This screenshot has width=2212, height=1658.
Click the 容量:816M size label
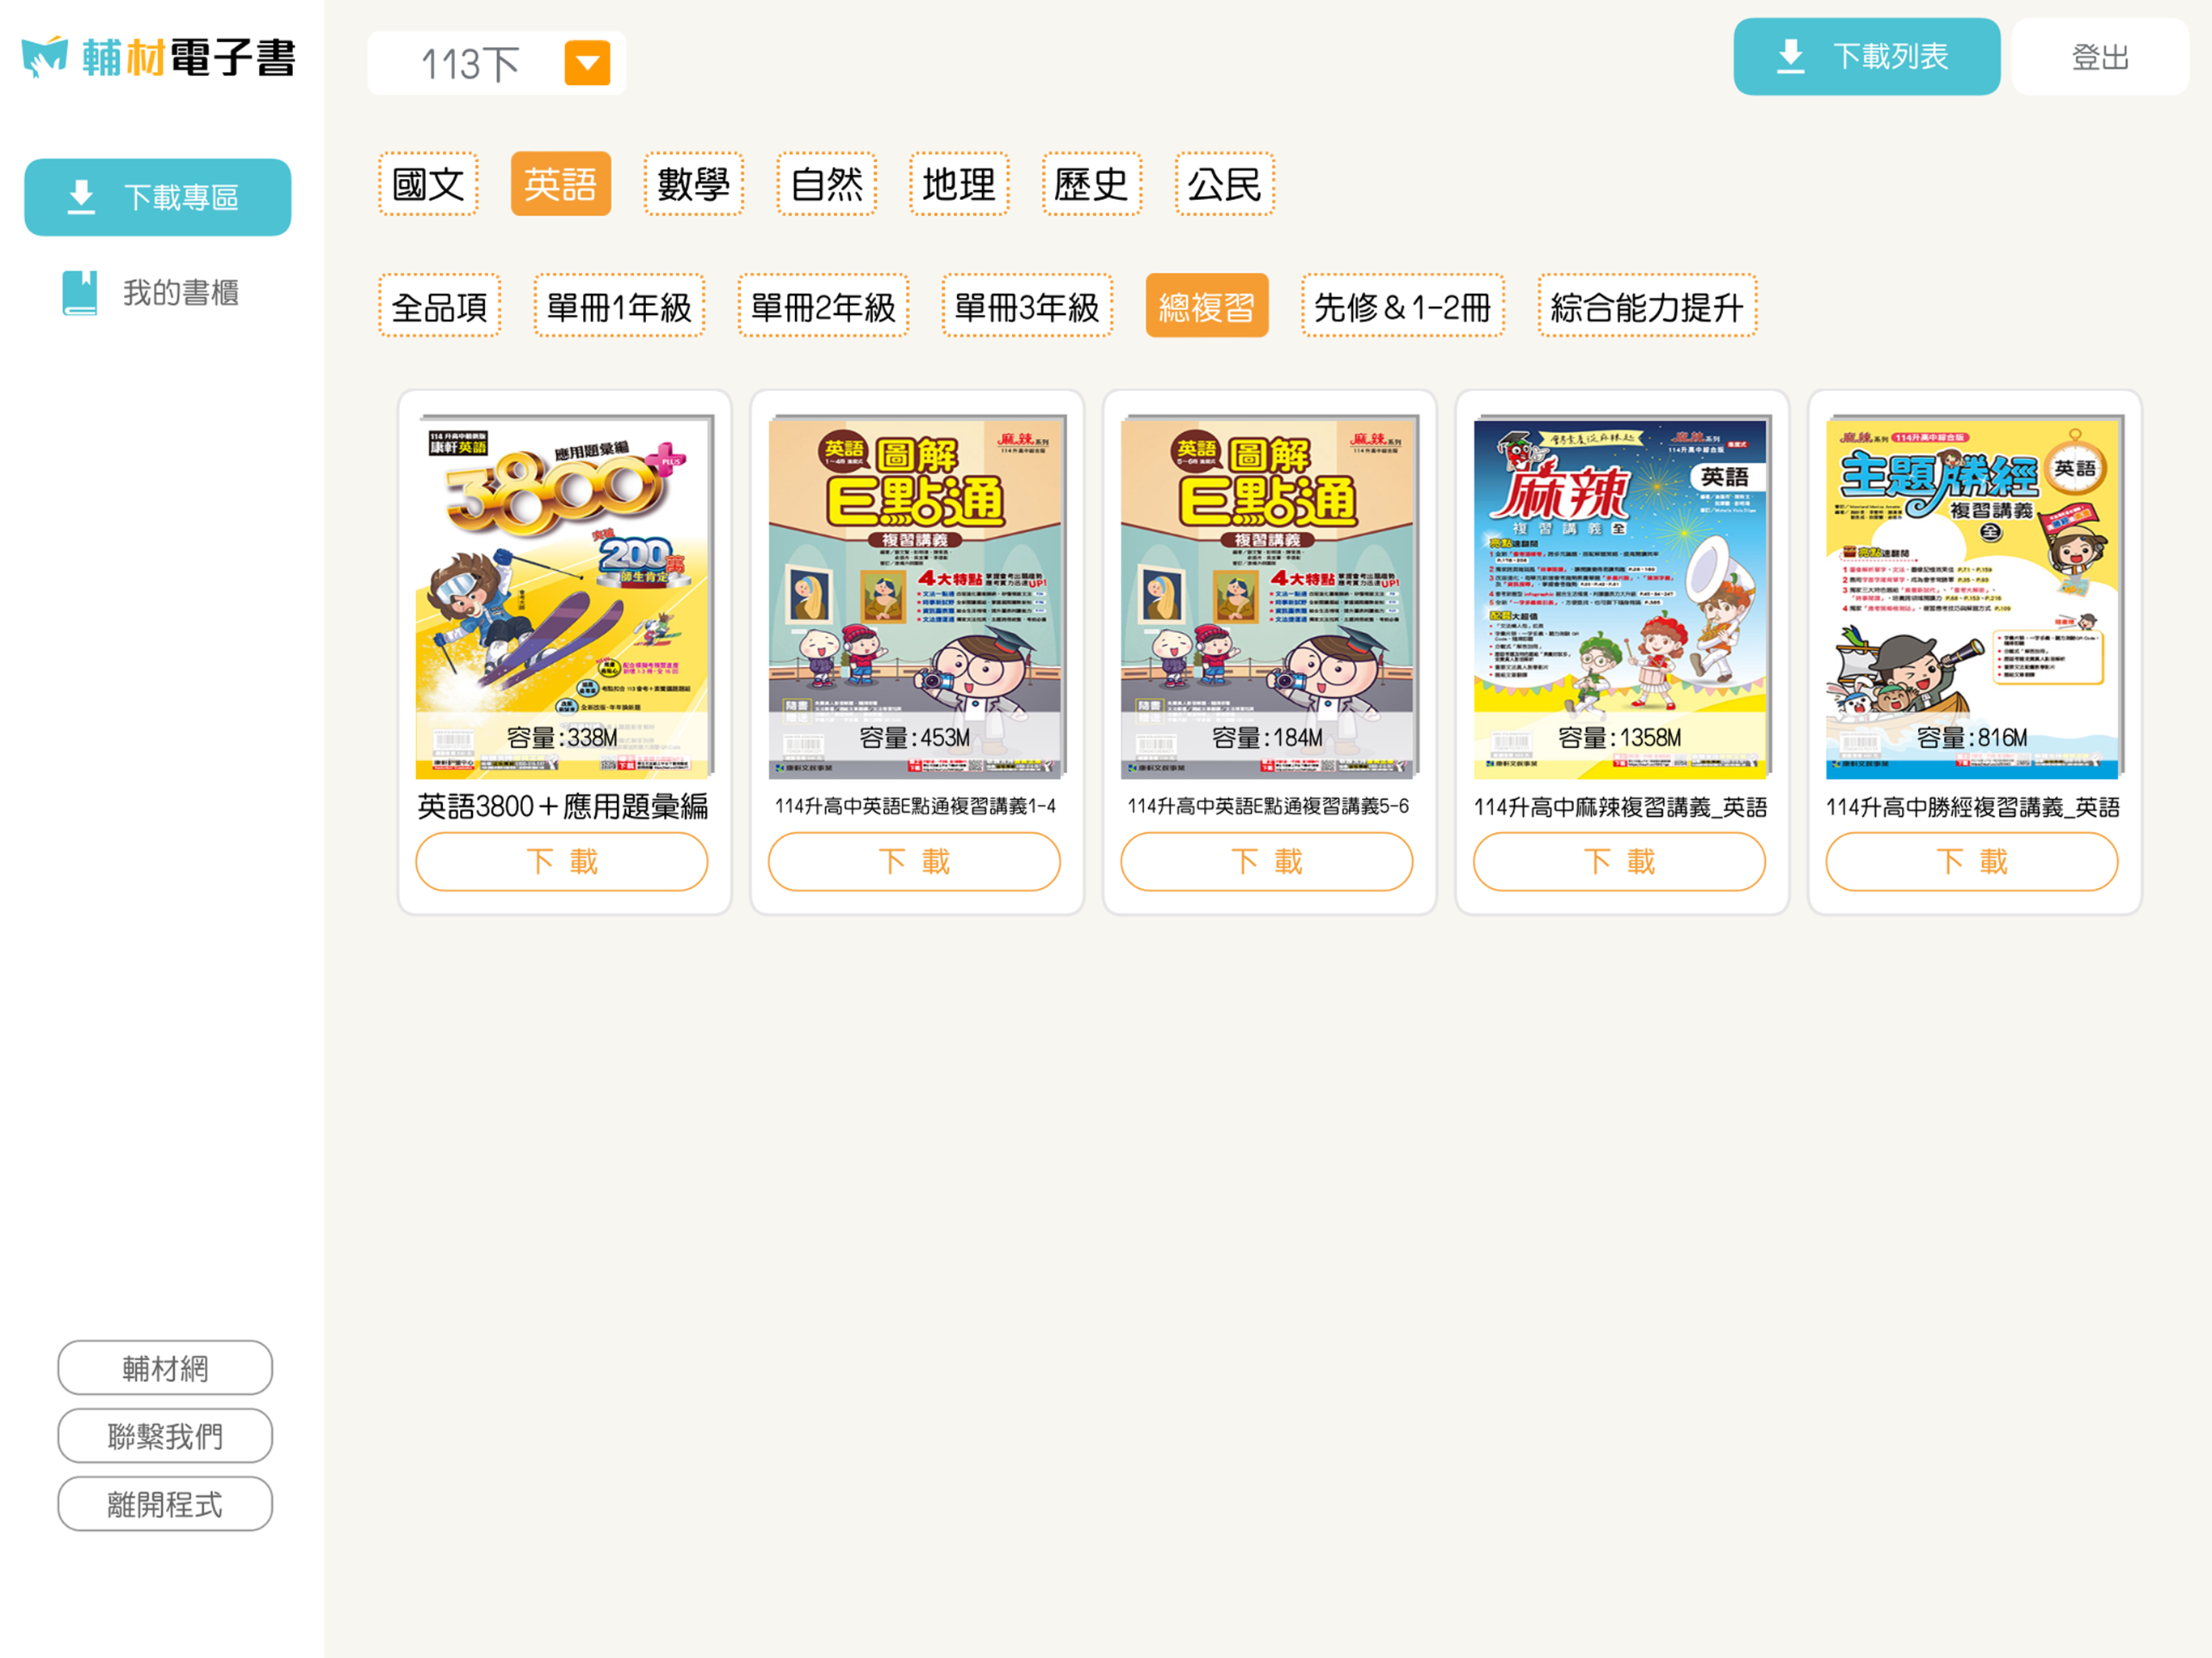1972,738
